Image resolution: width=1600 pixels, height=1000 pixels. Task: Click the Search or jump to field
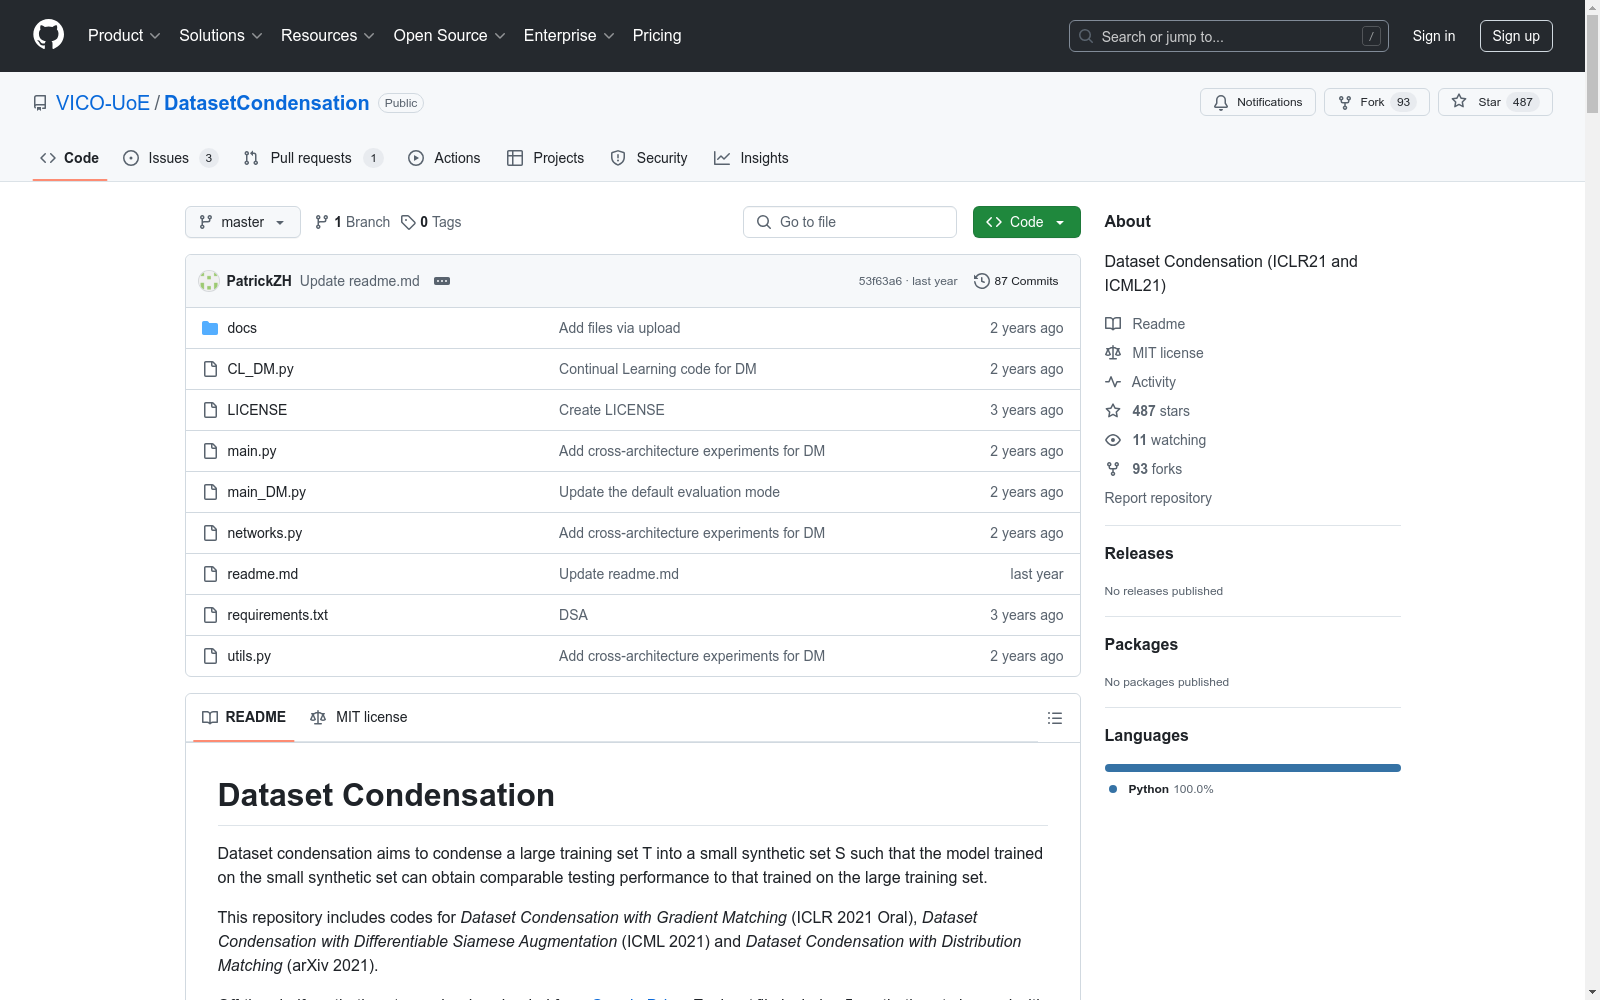pyautogui.click(x=1229, y=36)
